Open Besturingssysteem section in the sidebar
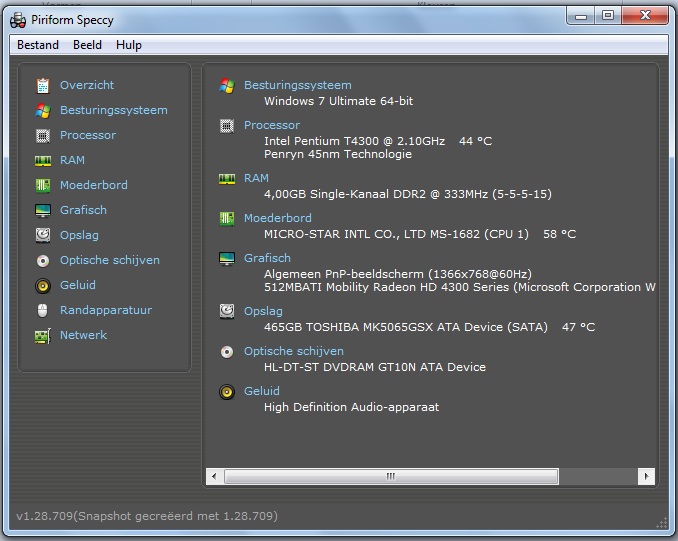The width and height of the screenshot is (678, 541). pos(113,110)
